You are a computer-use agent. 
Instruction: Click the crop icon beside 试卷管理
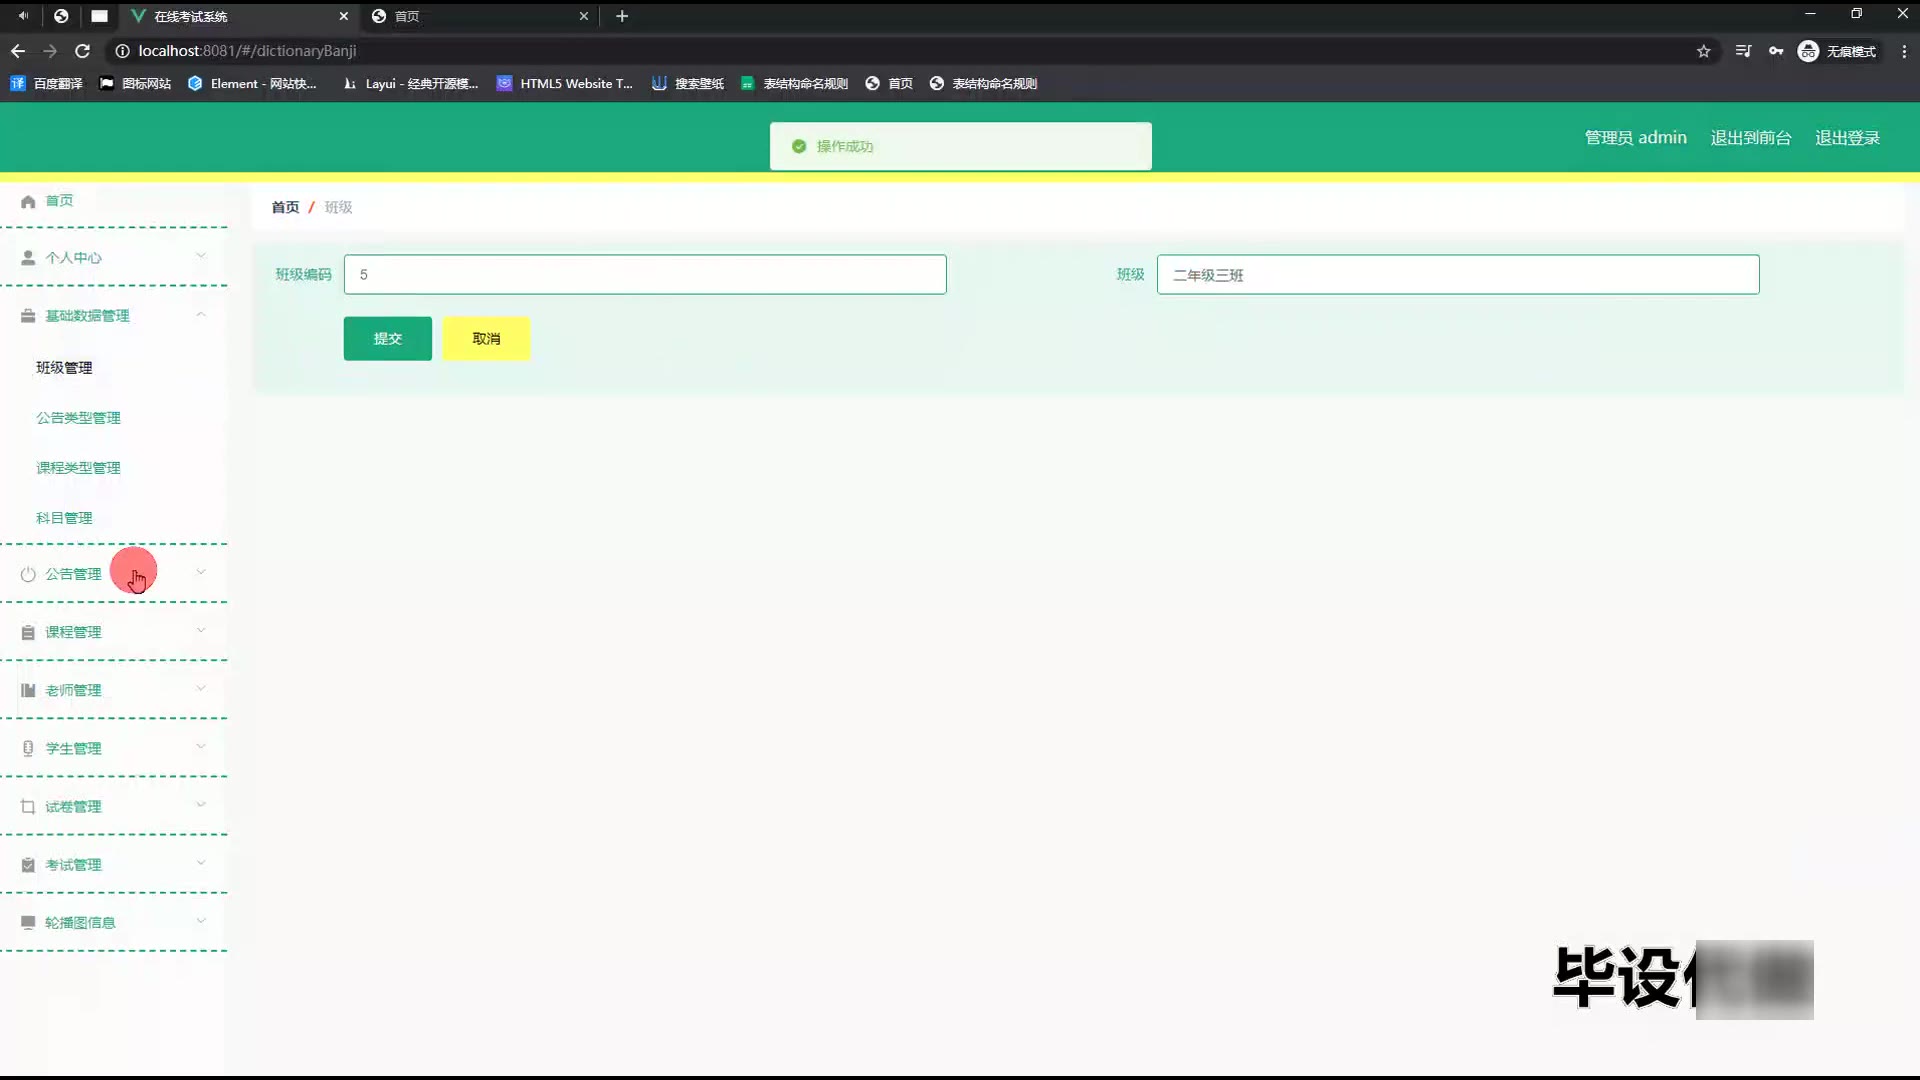(x=28, y=806)
